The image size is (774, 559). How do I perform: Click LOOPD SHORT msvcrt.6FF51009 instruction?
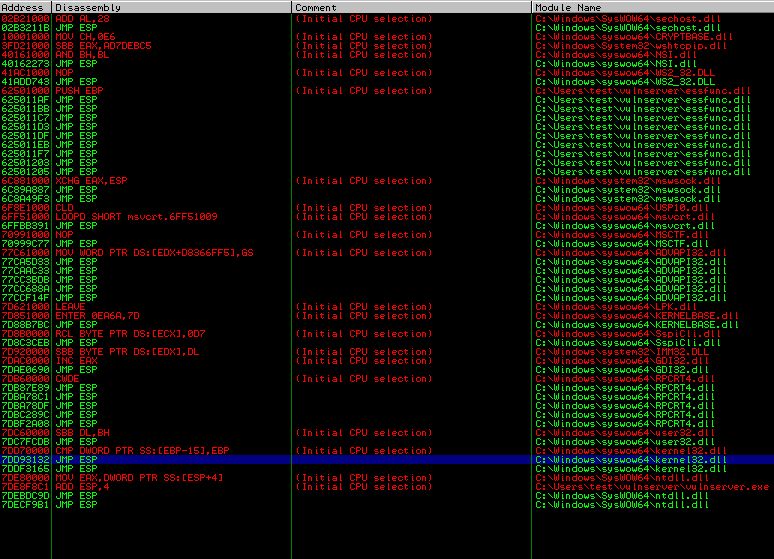click(136, 217)
